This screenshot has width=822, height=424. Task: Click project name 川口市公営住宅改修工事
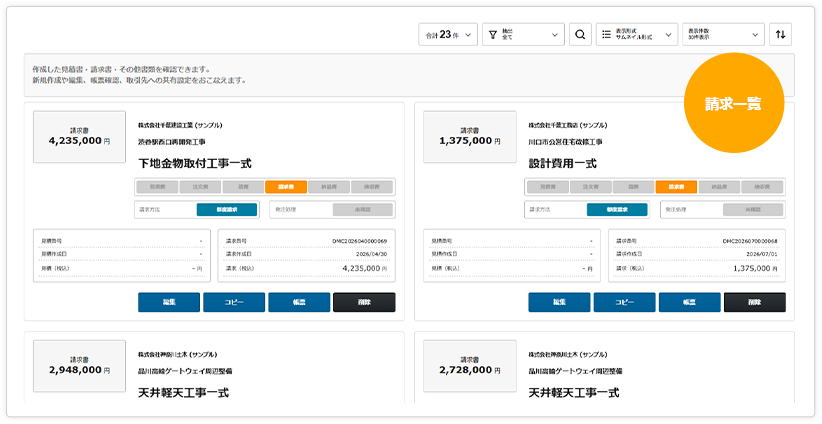pyautogui.click(x=565, y=142)
